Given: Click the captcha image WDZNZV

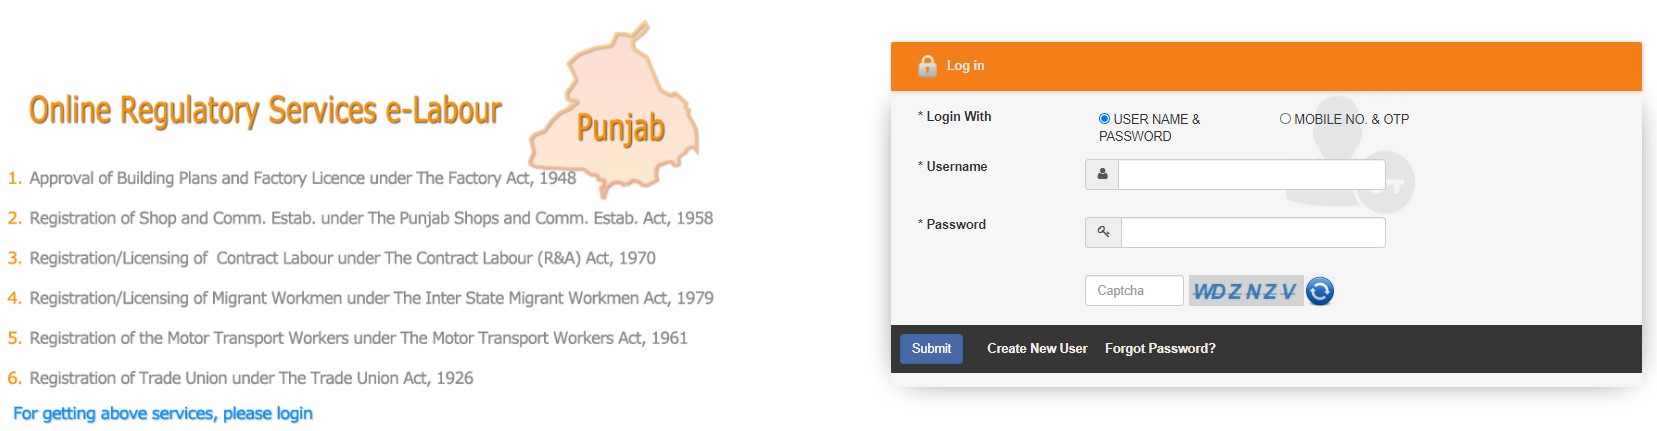Looking at the screenshot, I should click(1245, 291).
